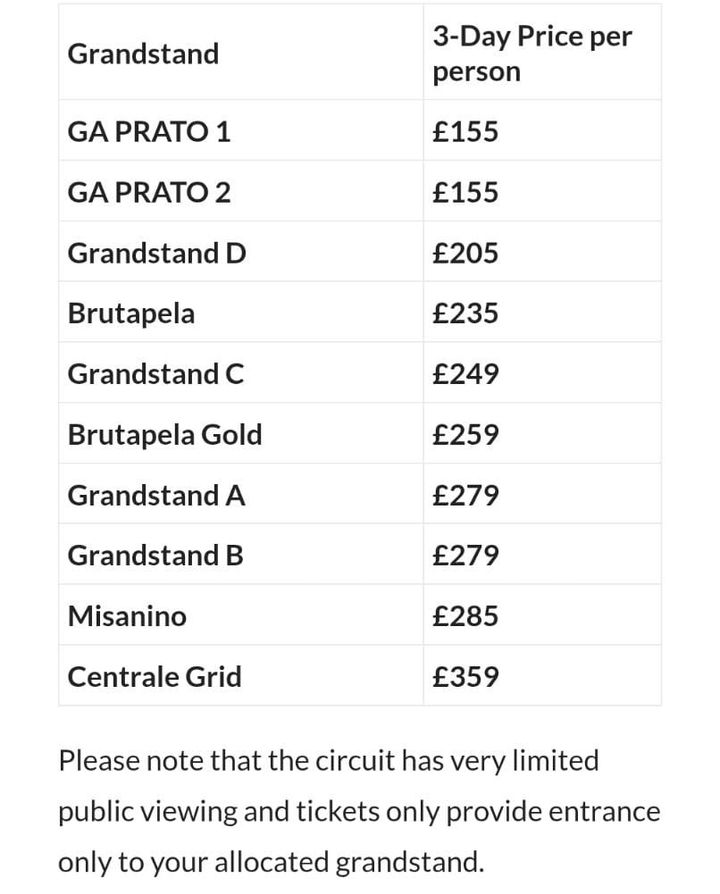Select the GA PRATO 2 row
The image size is (720, 894).
point(360,192)
